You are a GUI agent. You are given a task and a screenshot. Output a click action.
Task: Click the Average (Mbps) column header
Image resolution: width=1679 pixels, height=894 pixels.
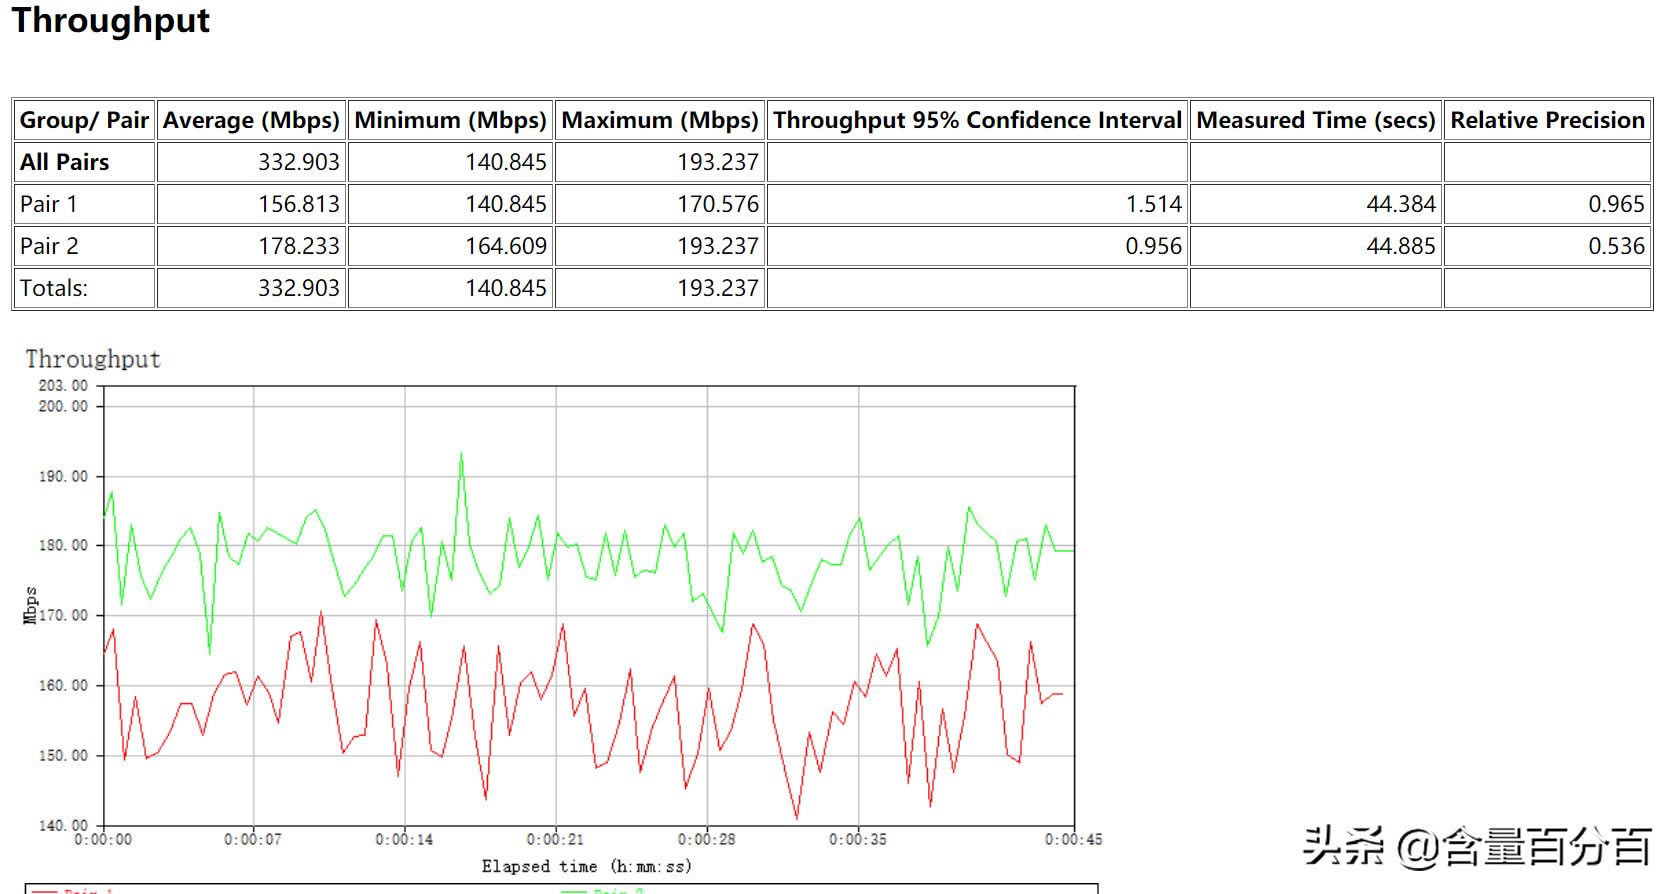[251, 120]
